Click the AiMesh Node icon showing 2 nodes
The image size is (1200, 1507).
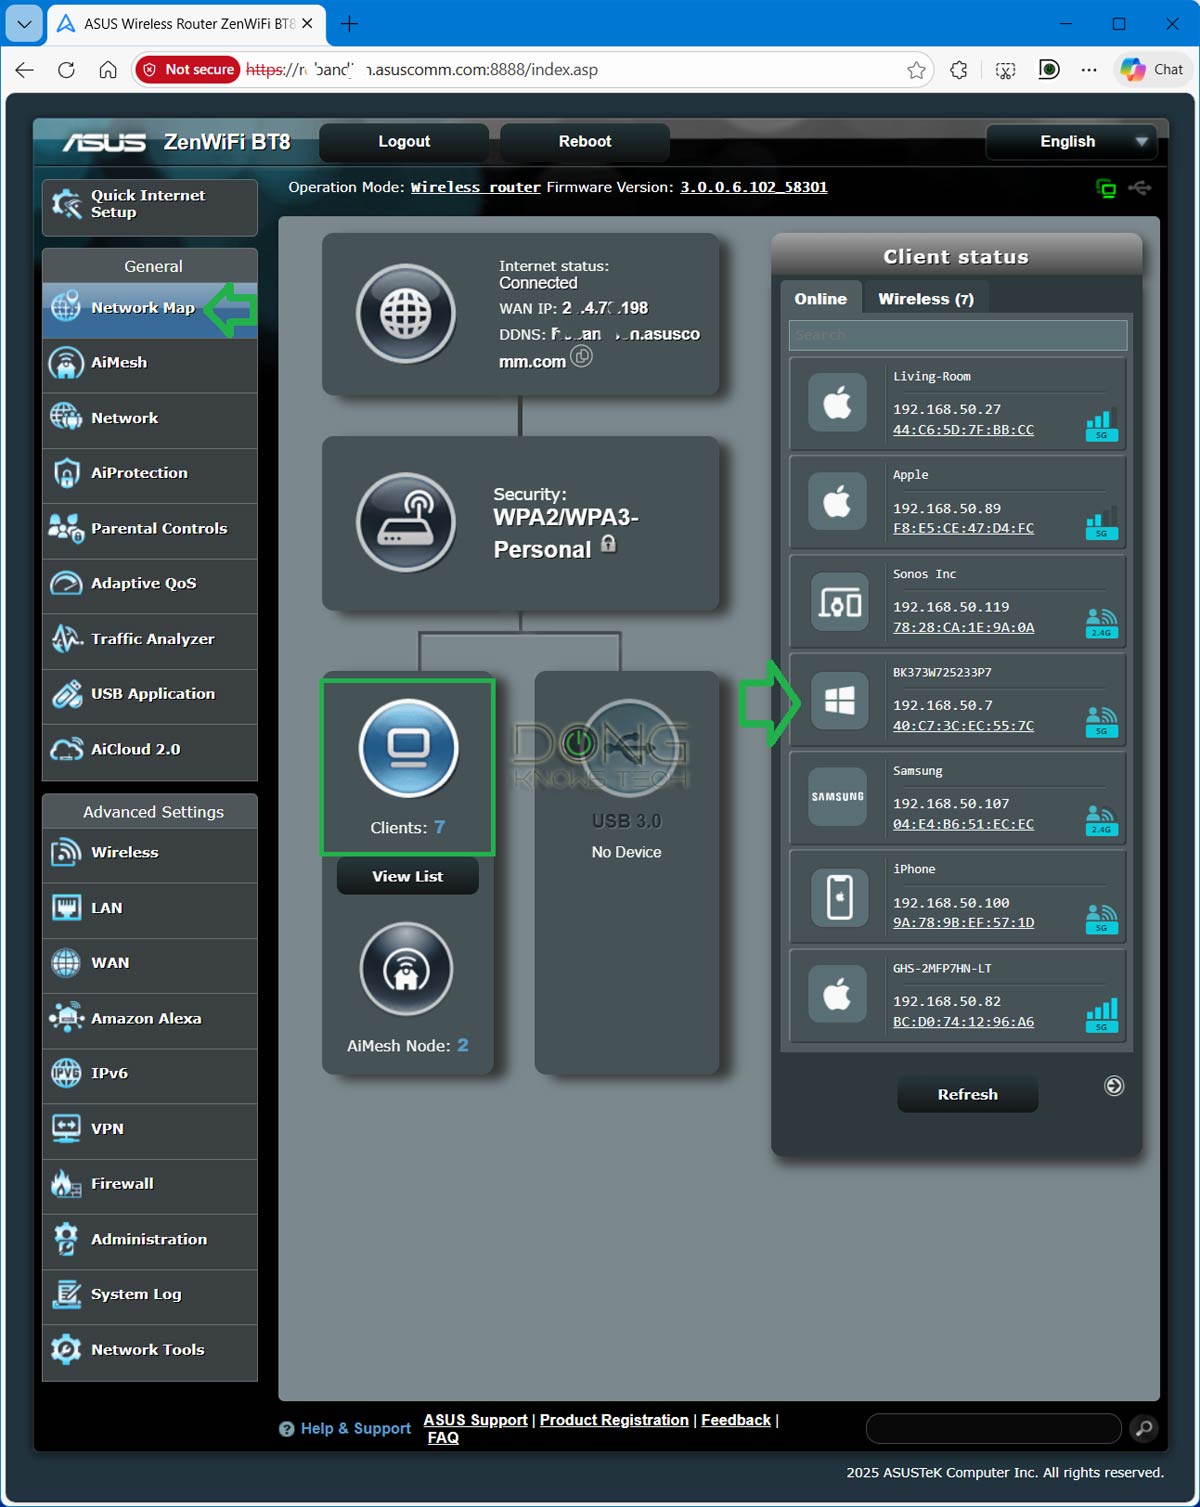click(406, 968)
